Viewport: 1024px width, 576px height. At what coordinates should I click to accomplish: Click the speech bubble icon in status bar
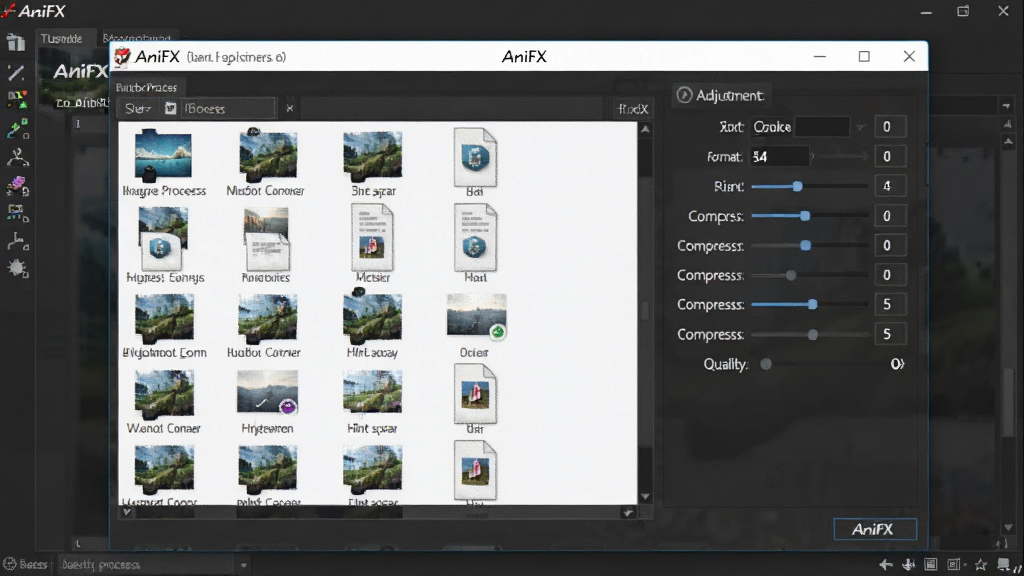pos(1004,564)
